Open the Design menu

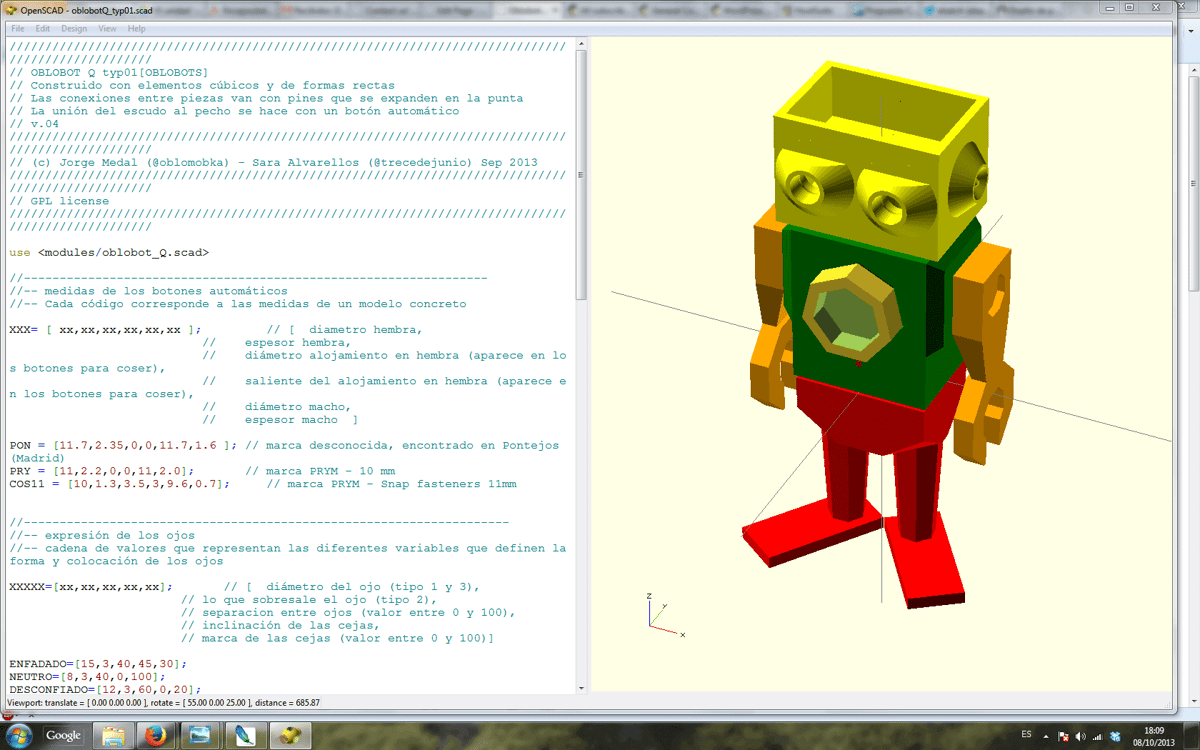tap(74, 29)
